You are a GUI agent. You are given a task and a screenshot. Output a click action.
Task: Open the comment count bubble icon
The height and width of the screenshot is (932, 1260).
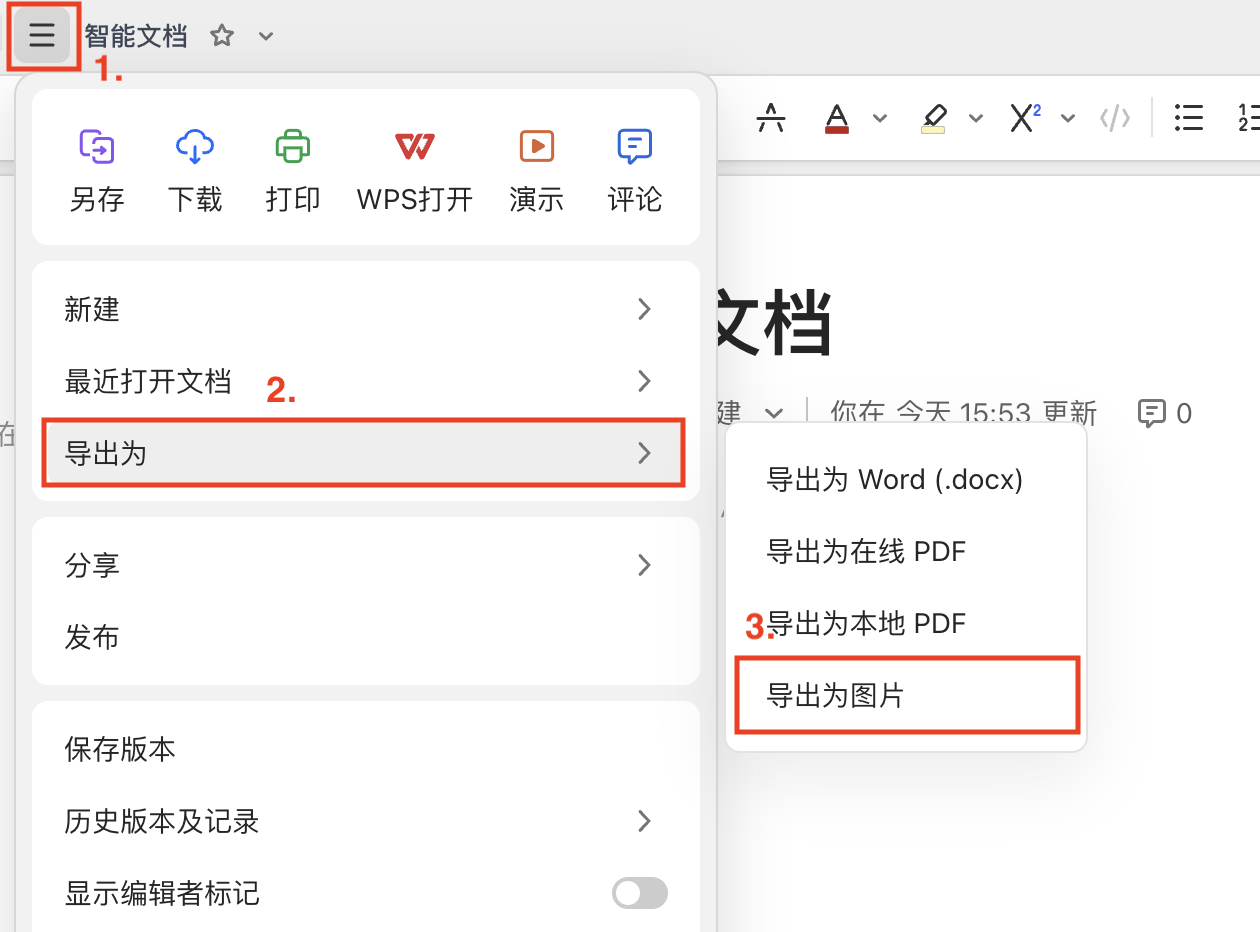[1152, 413]
